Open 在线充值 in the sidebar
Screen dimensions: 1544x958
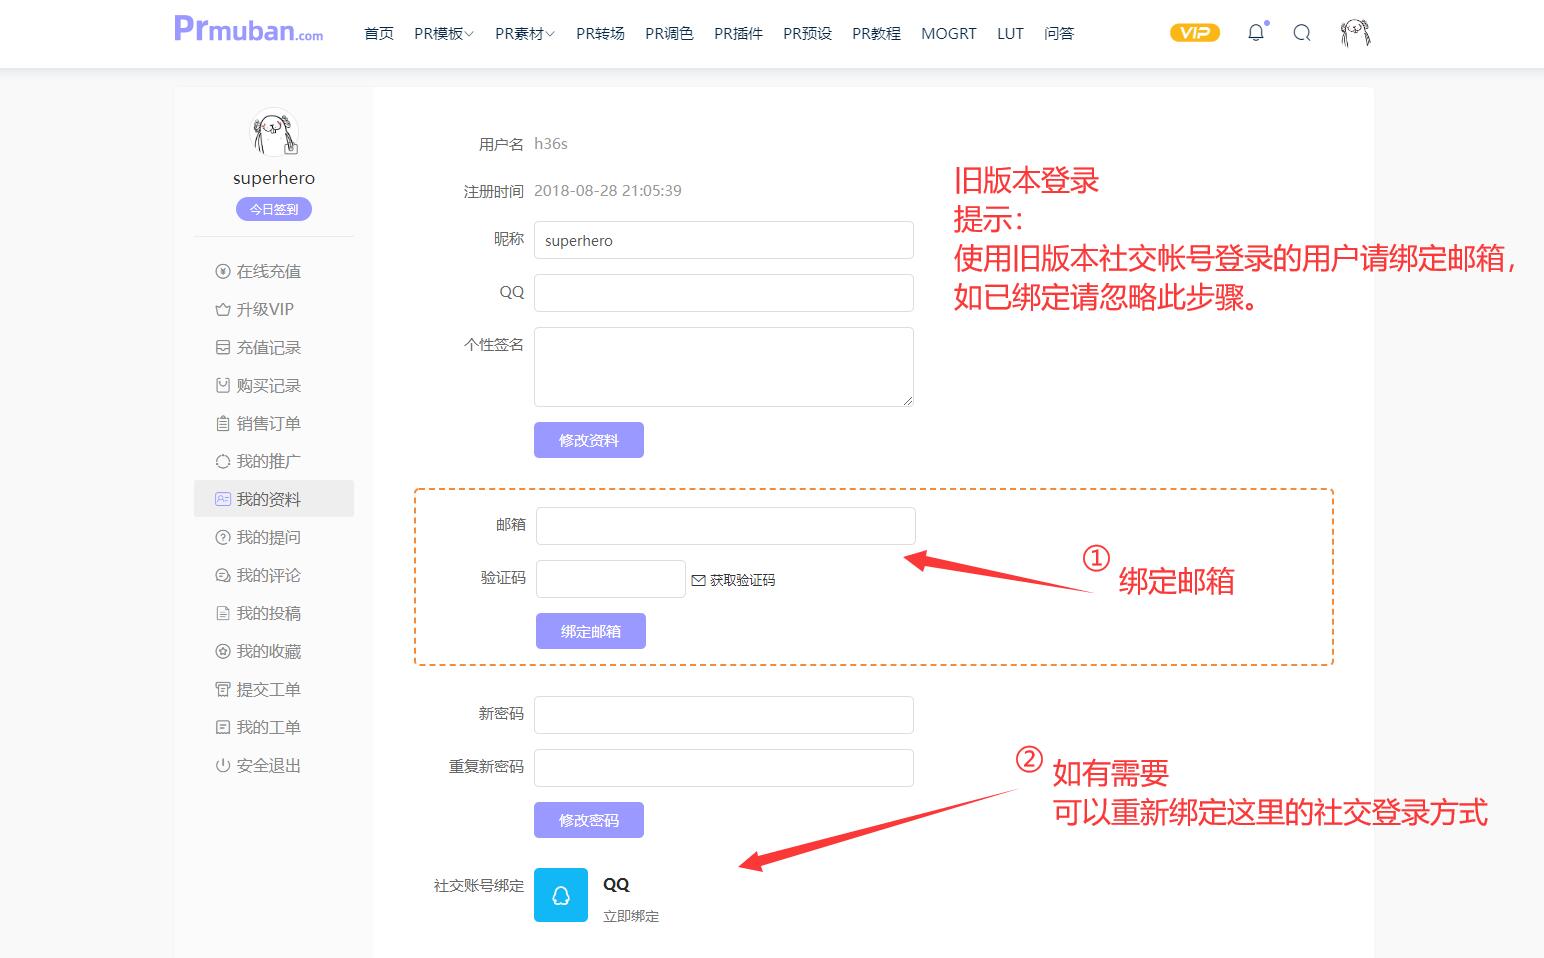point(268,271)
